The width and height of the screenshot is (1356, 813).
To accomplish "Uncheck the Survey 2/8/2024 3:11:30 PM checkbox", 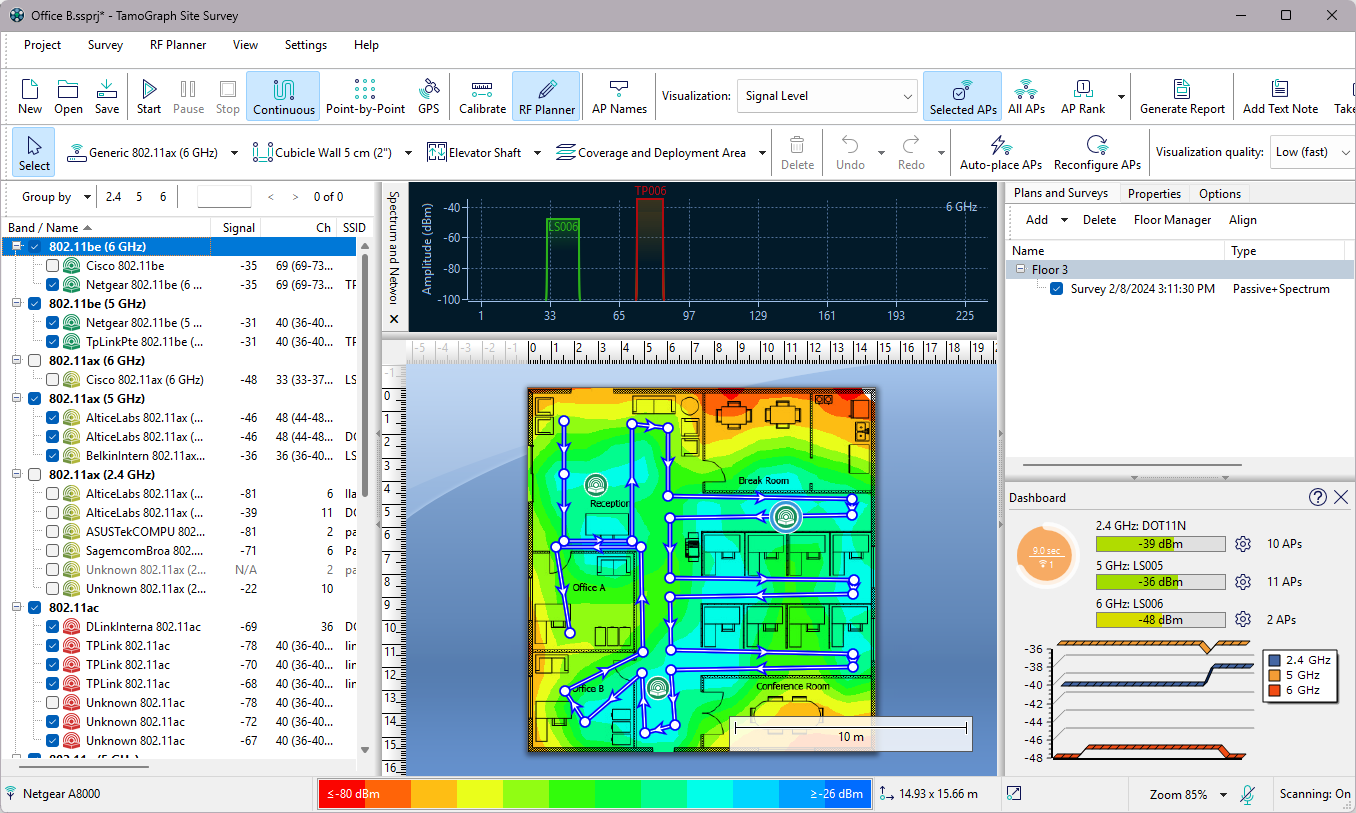I will tap(1058, 289).
